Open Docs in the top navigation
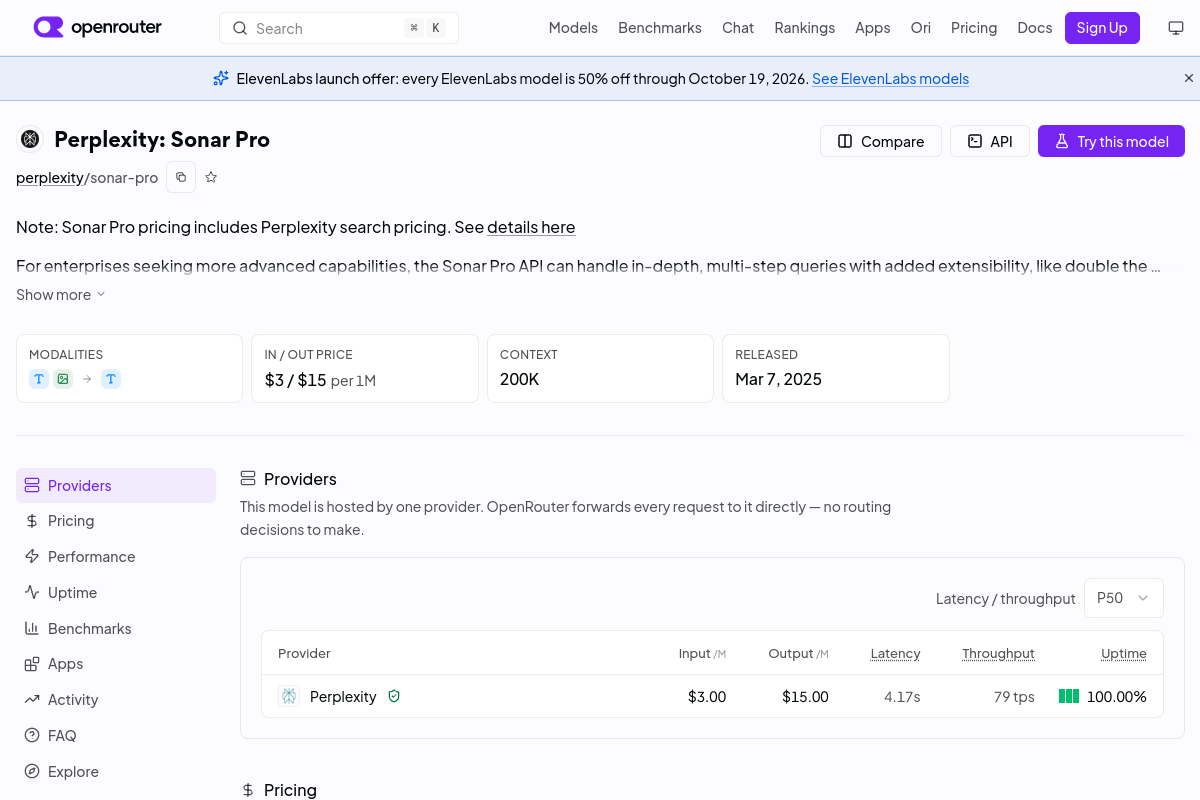This screenshot has width=1200, height=800. point(1035,28)
